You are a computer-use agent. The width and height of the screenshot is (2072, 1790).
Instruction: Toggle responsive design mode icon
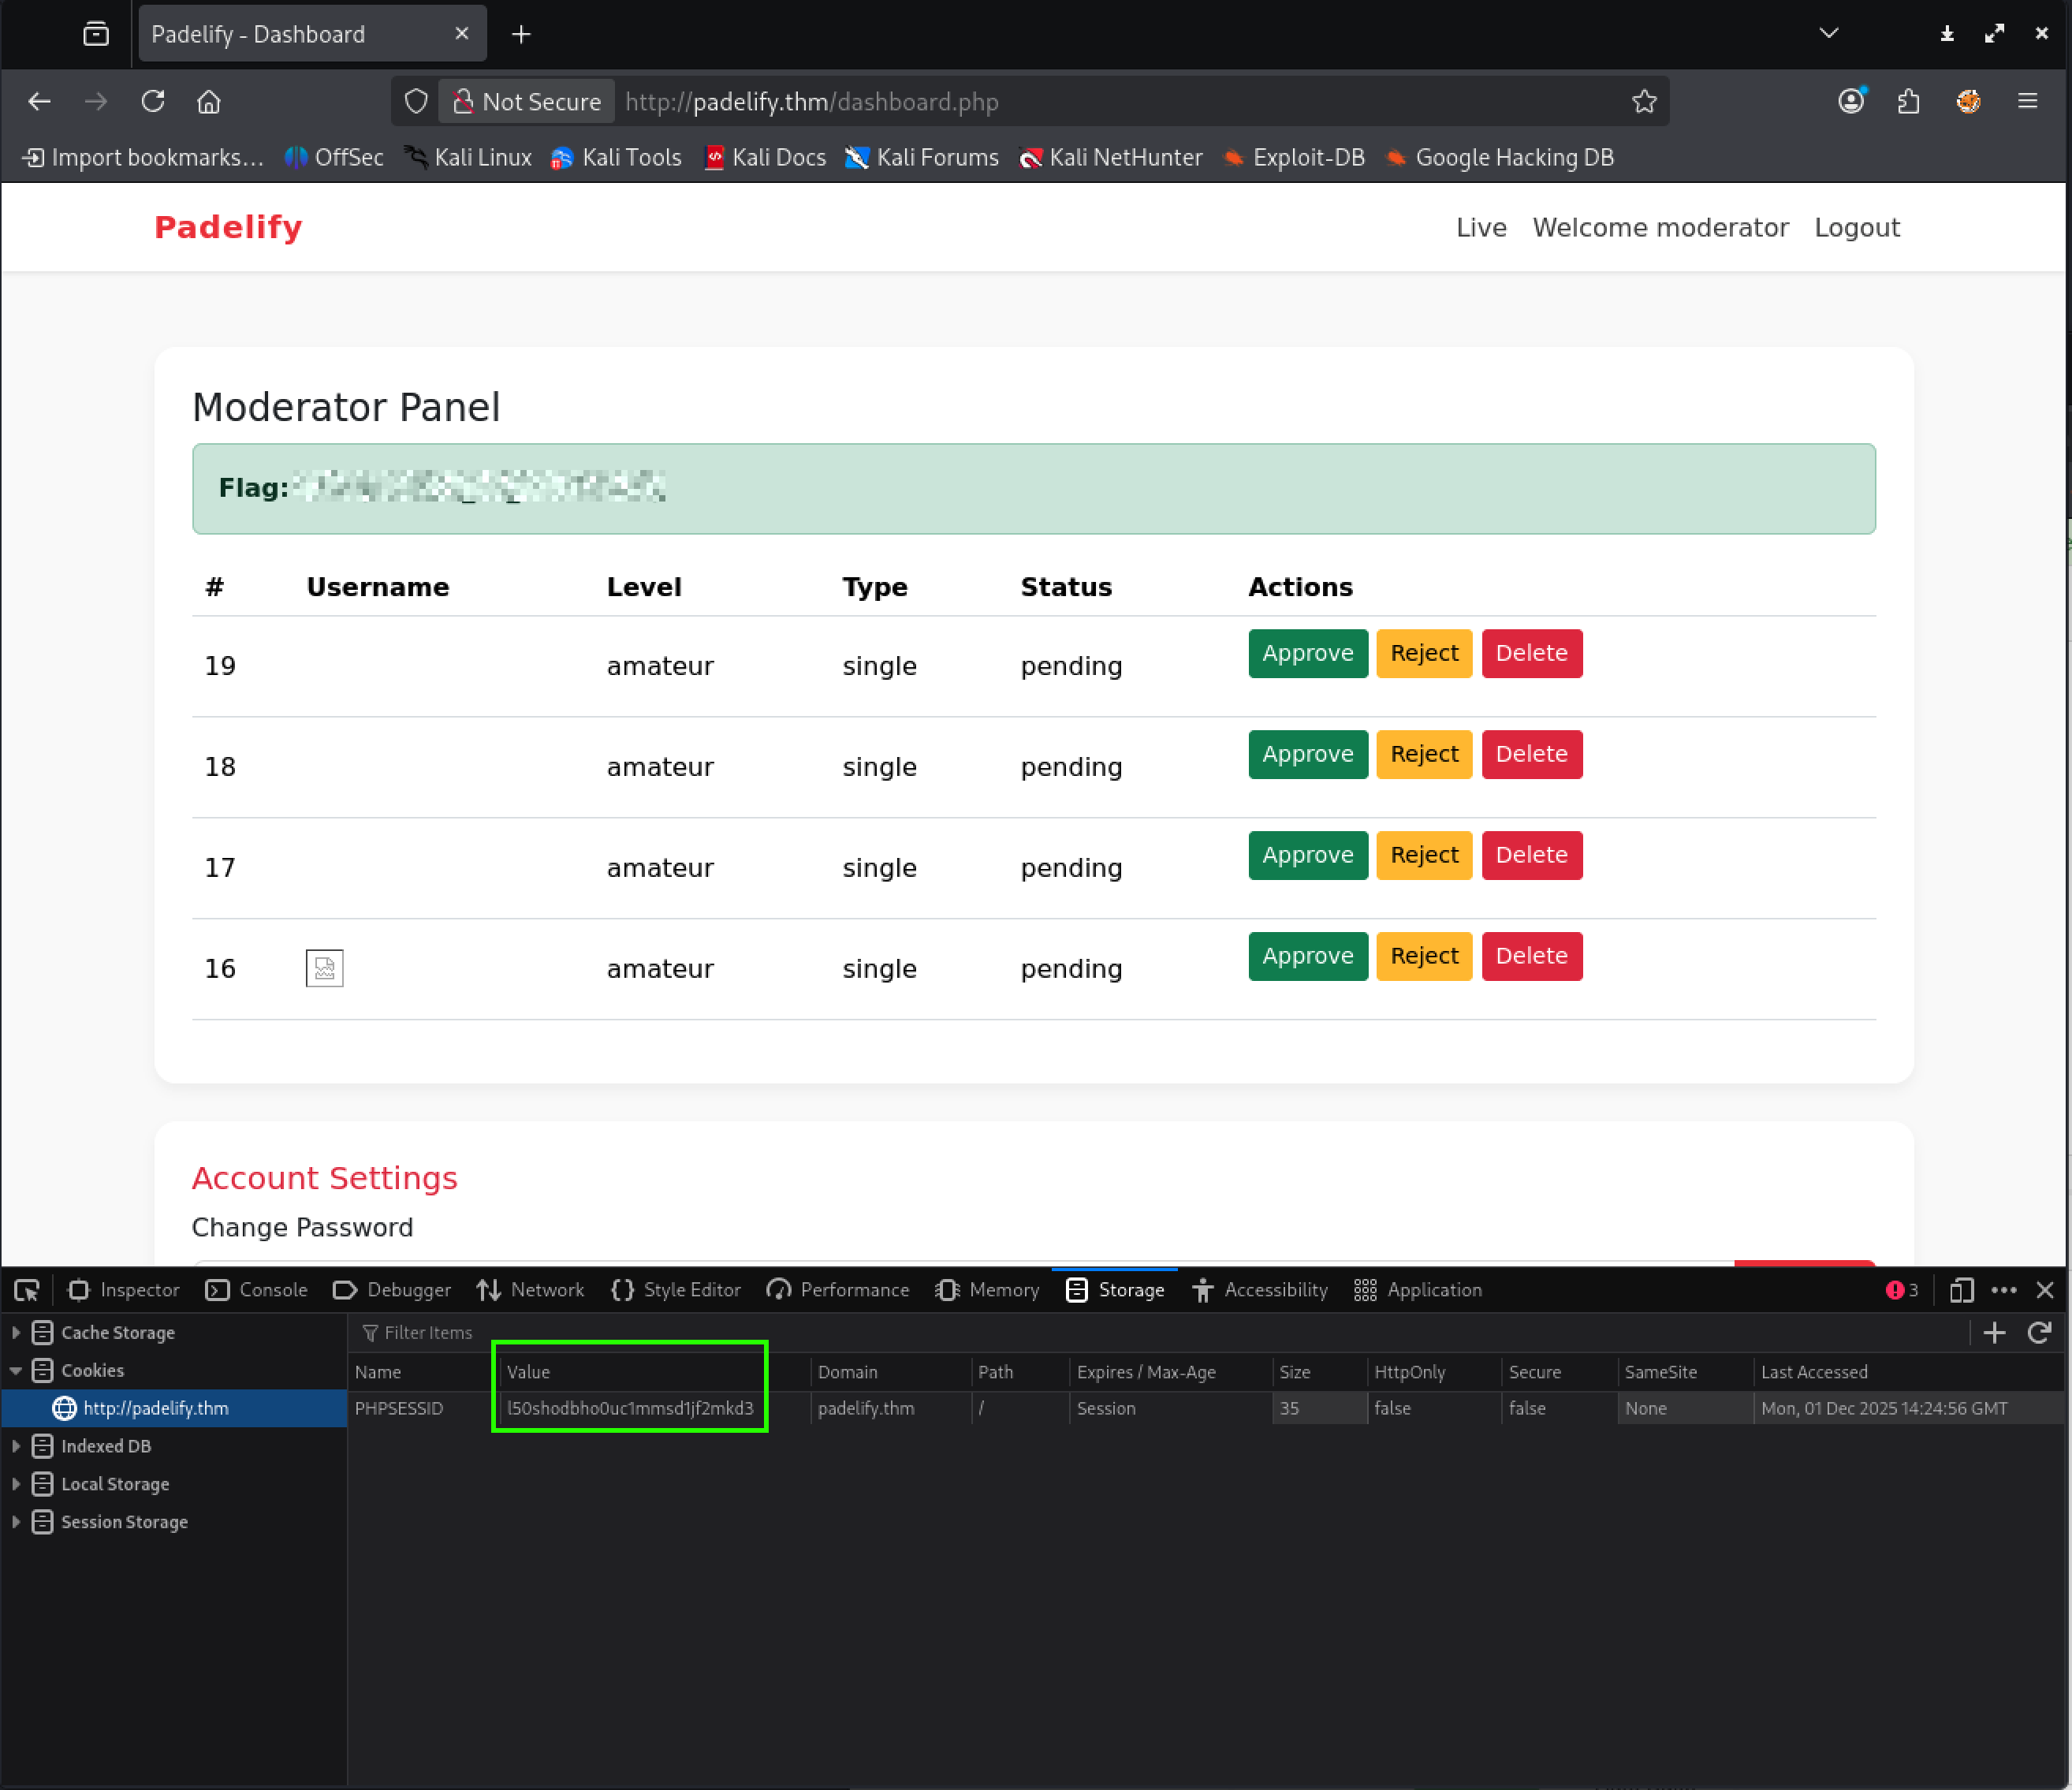(x=1961, y=1290)
